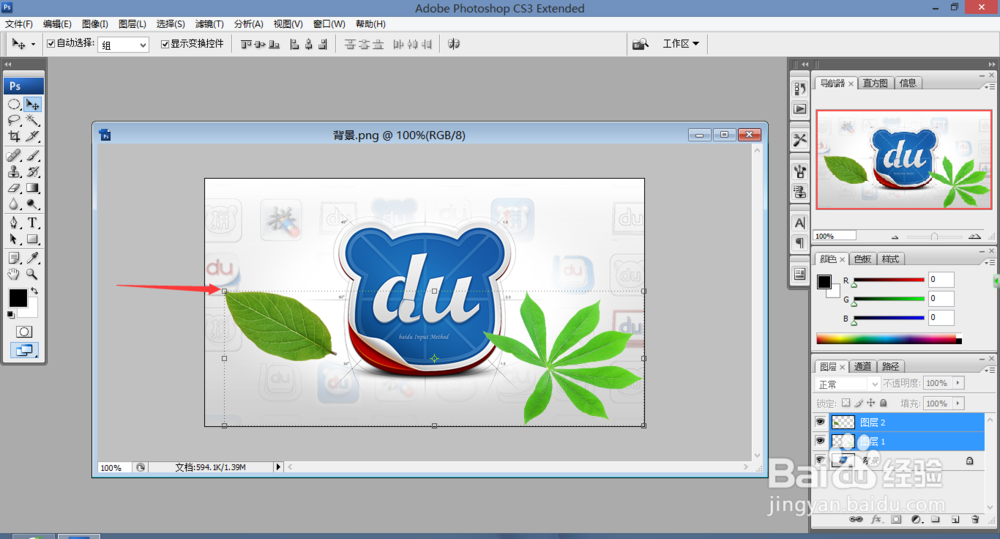Image resolution: width=1000 pixels, height=539 pixels.
Task: Select the Dodge tool
Action: click(32, 204)
